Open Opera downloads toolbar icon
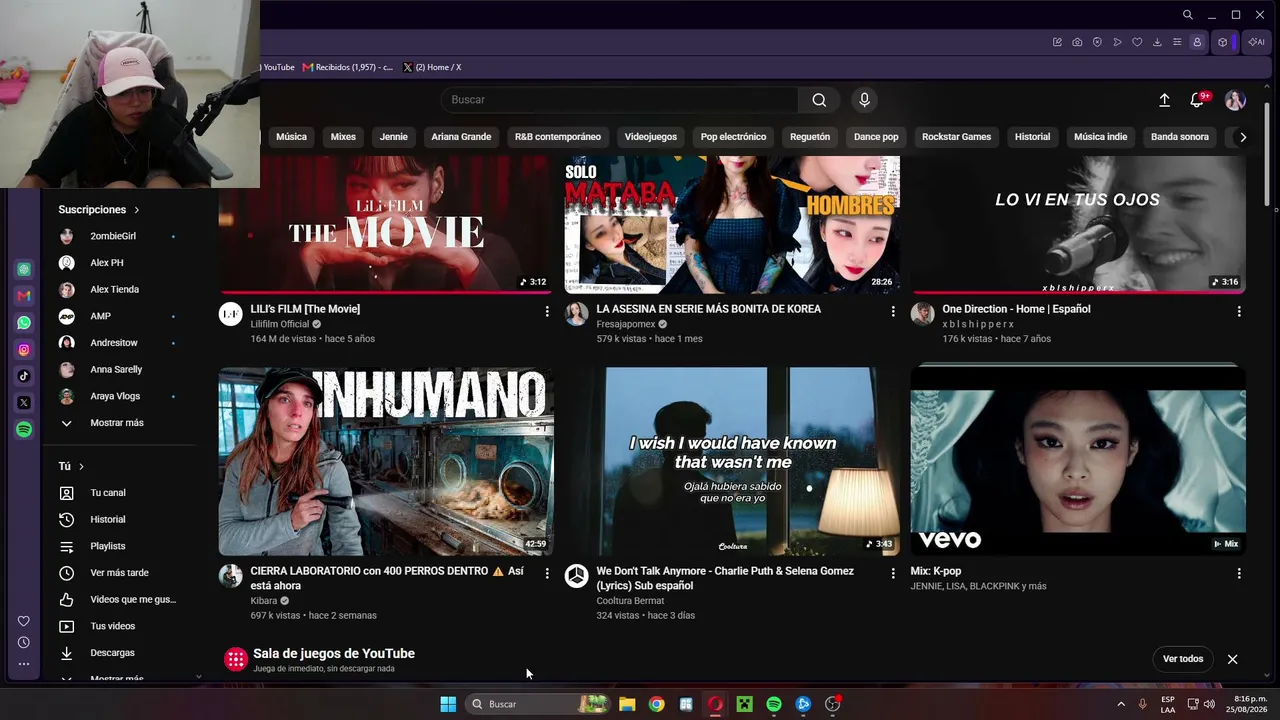Image resolution: width=1280 pixels, height=720 pixels. coord(1157,42)
